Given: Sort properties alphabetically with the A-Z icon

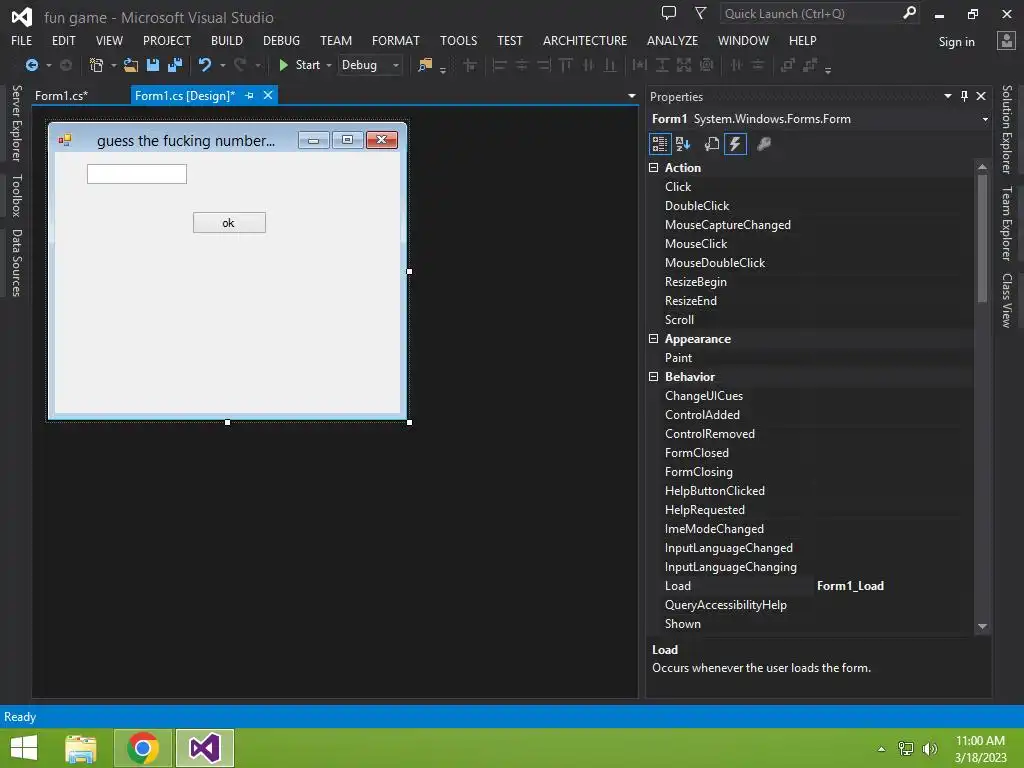Looking at the screenshot, I should tap(683, 144).
